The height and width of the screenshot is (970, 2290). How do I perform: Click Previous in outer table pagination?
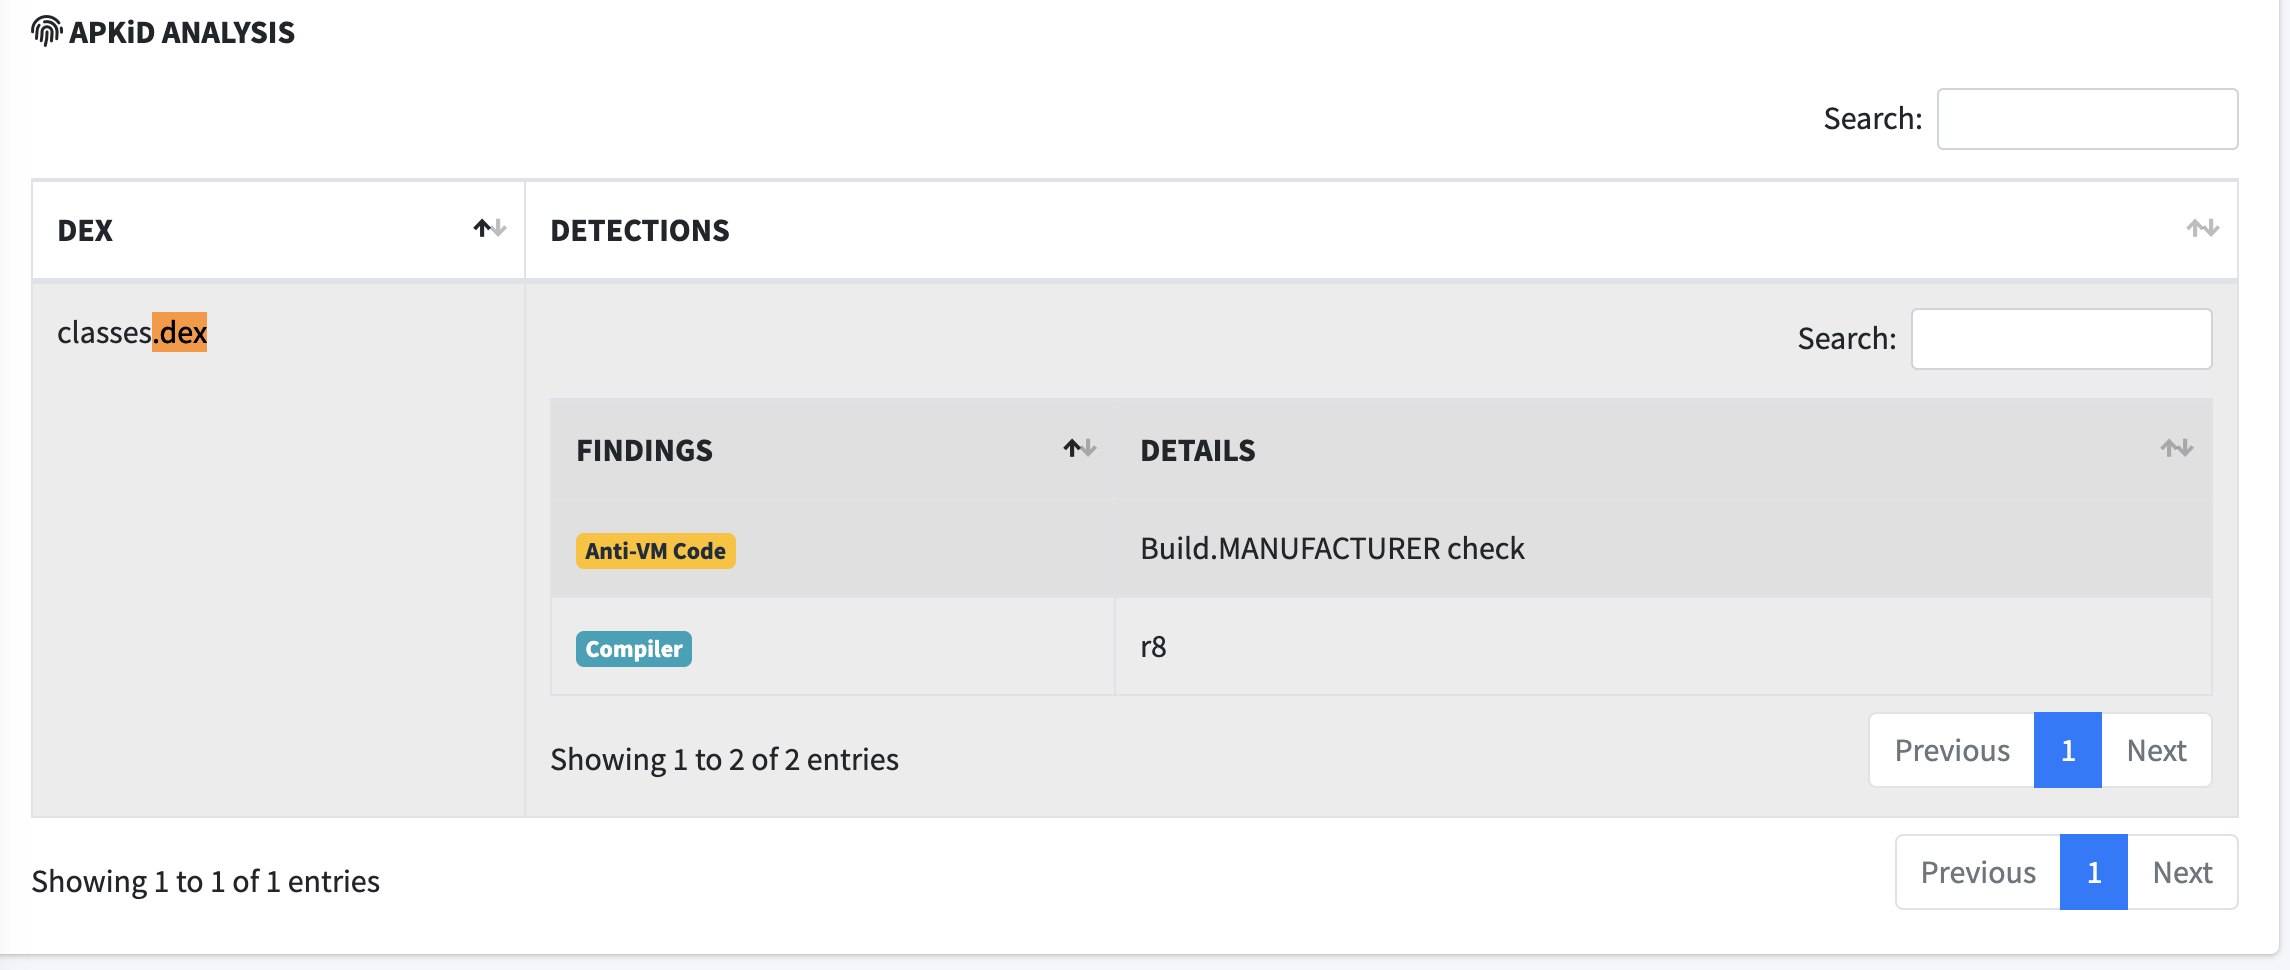click(x=1978, y=872)
